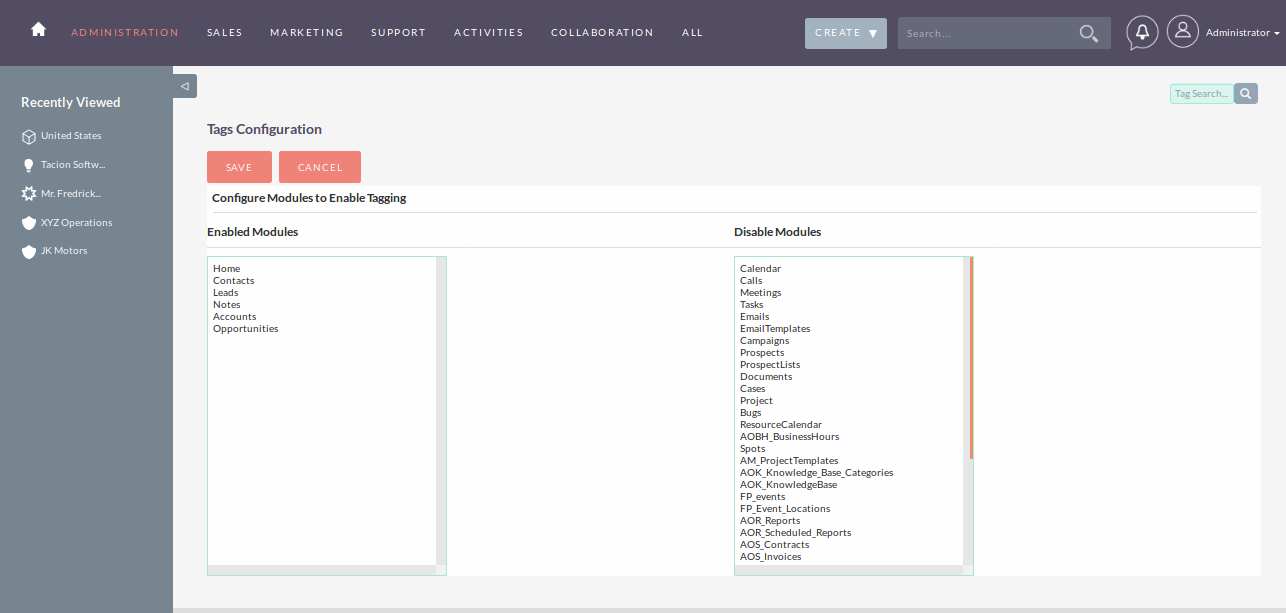Focus the Tag Search input field
Image resolution: width=1286 pixels, height=613 pixels.
(x=1201, y=94)
